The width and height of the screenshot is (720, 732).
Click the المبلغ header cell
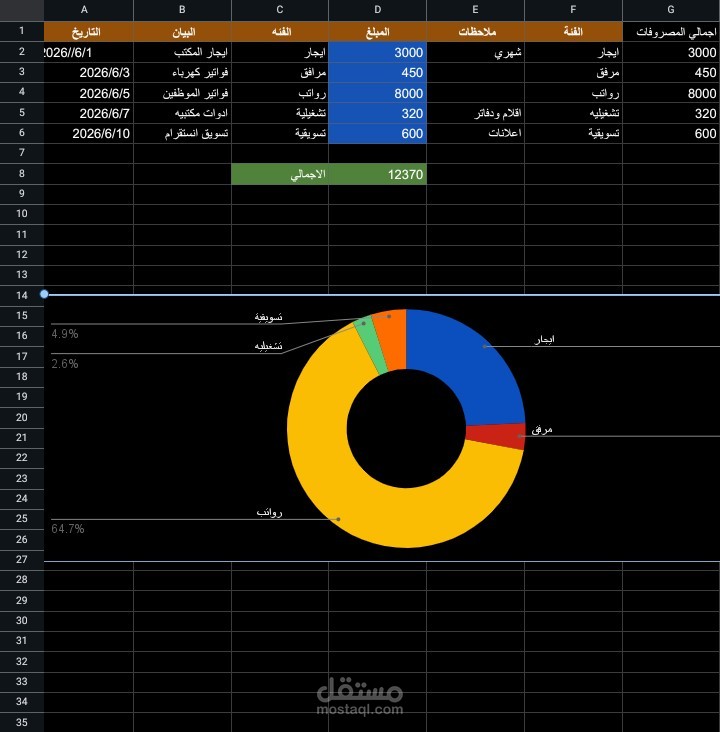coord(377,32)
